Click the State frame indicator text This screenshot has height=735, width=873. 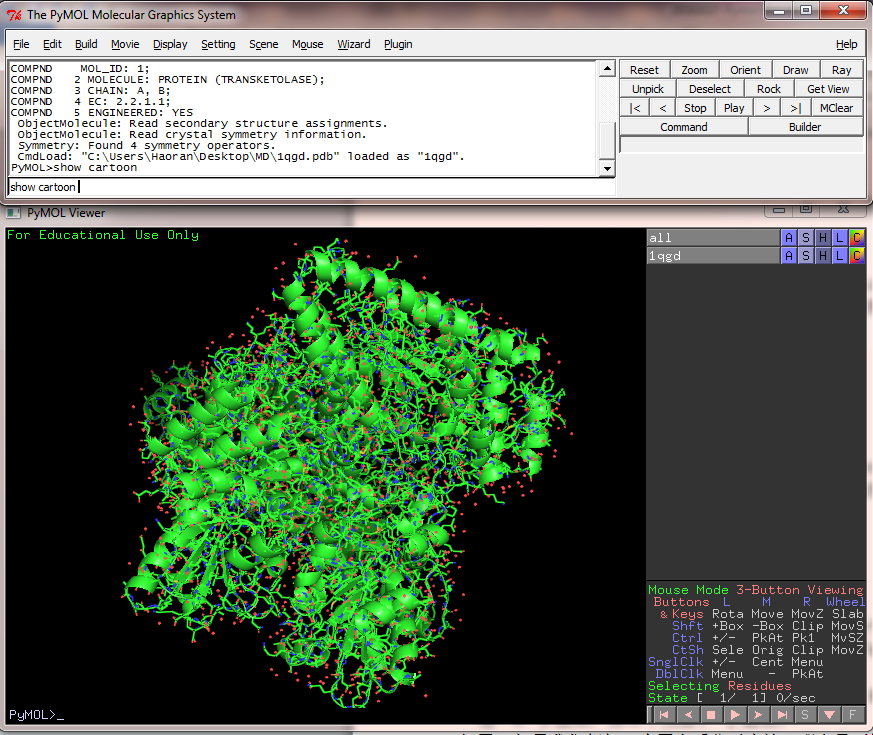[732, 698]
